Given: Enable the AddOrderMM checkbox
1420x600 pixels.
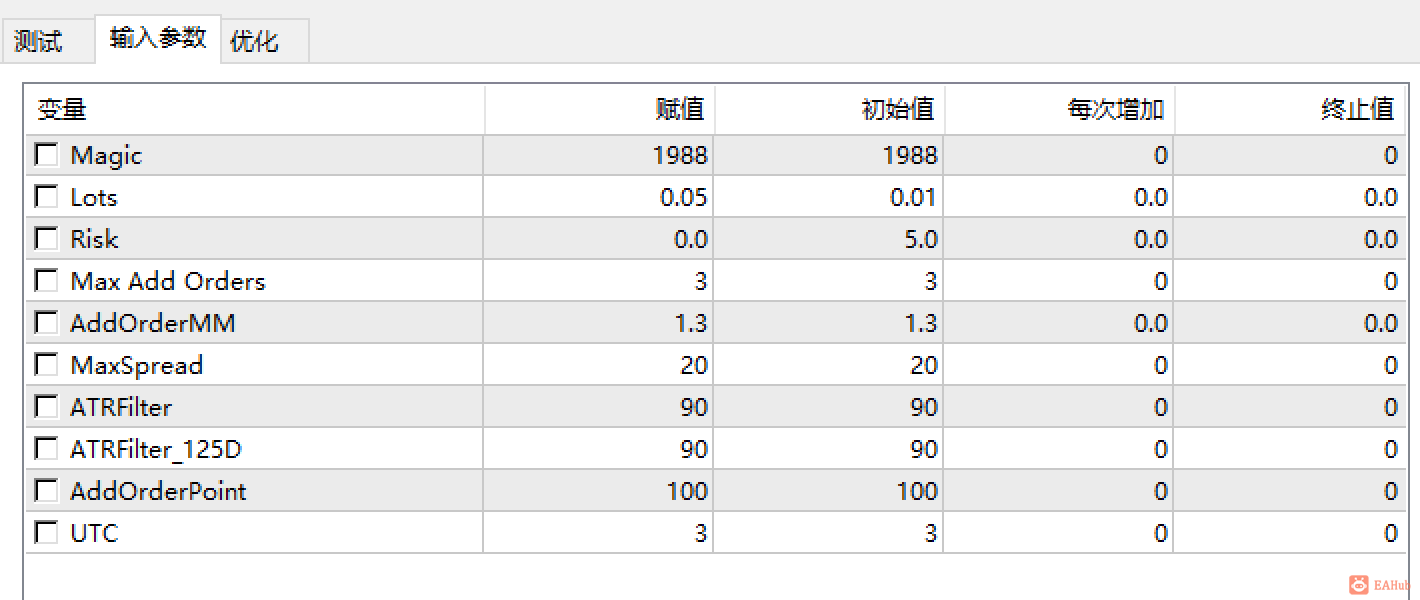Looking at the screenshot, I should (x=46, y=323).
